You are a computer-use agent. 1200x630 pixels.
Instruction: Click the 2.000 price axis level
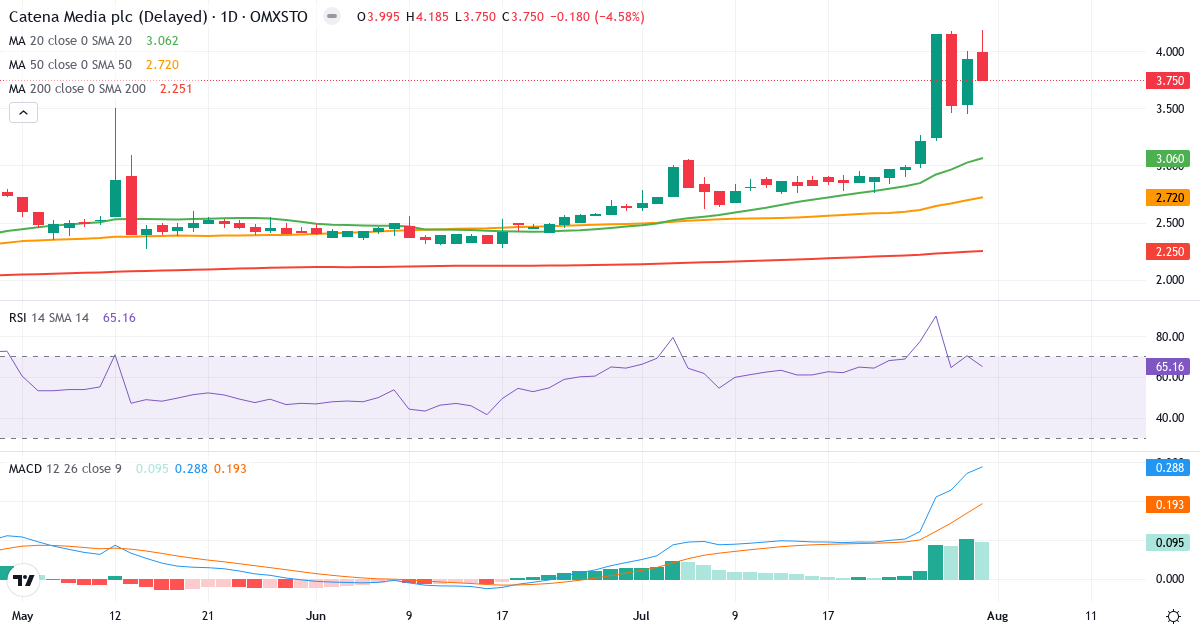[1170, 280]
